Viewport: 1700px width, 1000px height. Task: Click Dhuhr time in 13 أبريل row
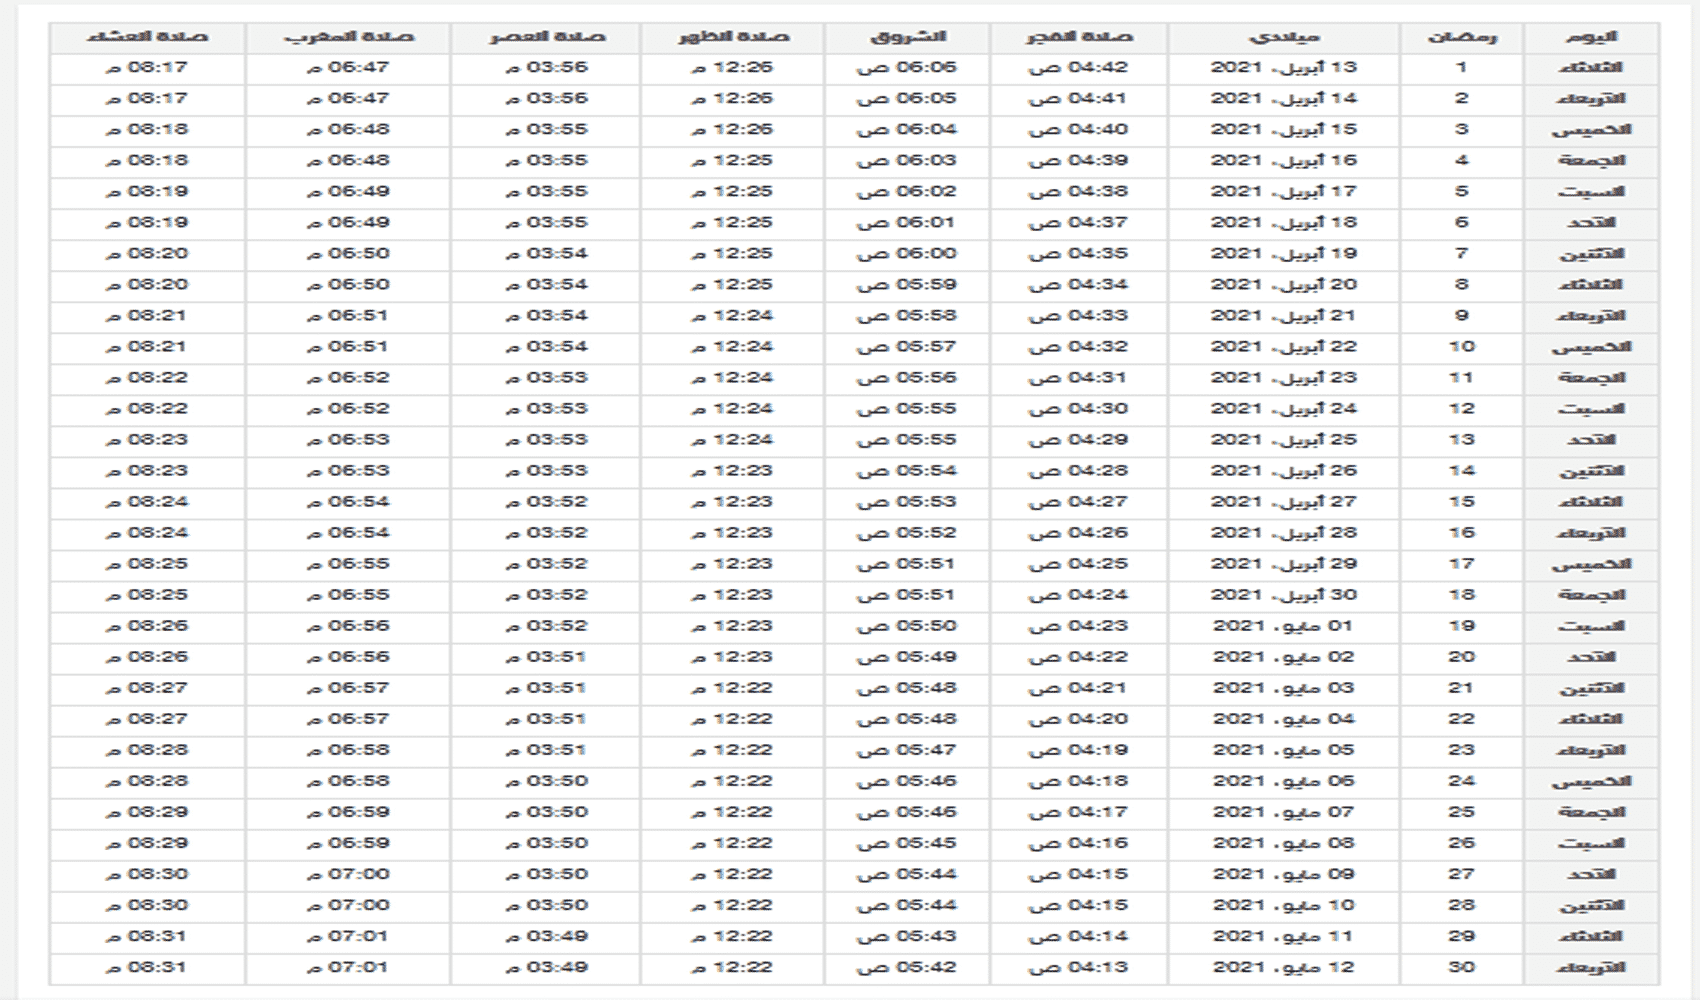pyautogui.click(x=732, y=68)
